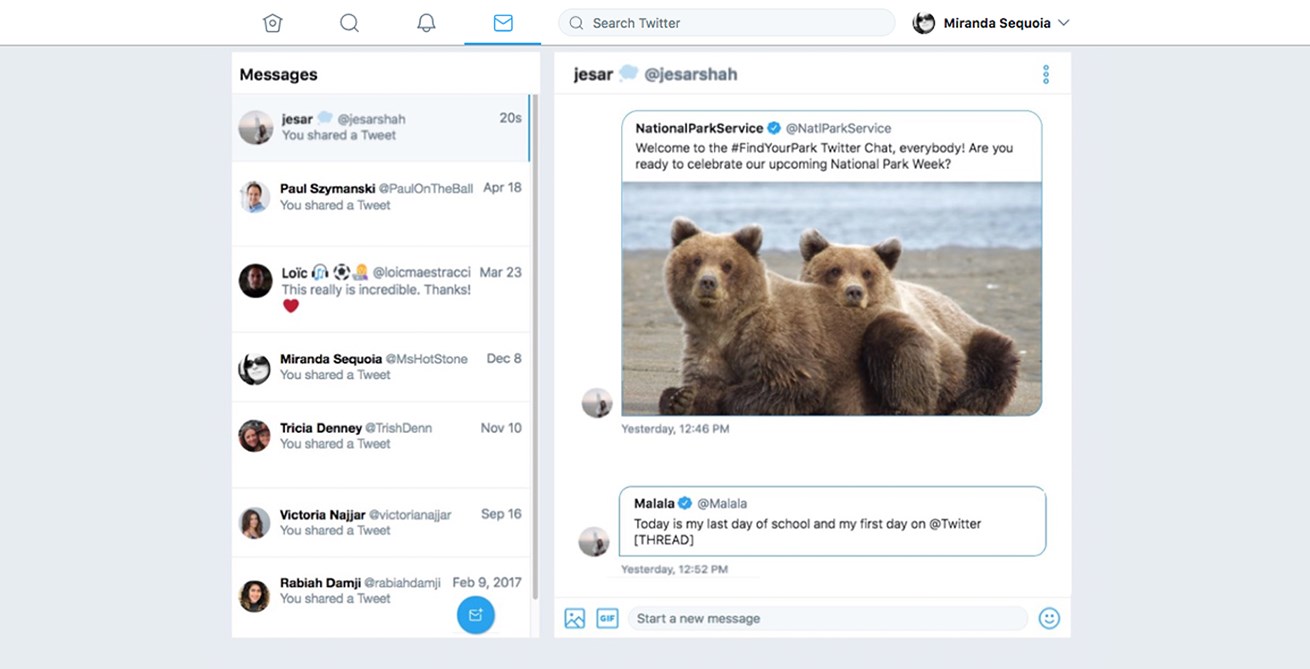Select the Messages envelope icon
This screenshot has height=669, width=1310.
503,22
